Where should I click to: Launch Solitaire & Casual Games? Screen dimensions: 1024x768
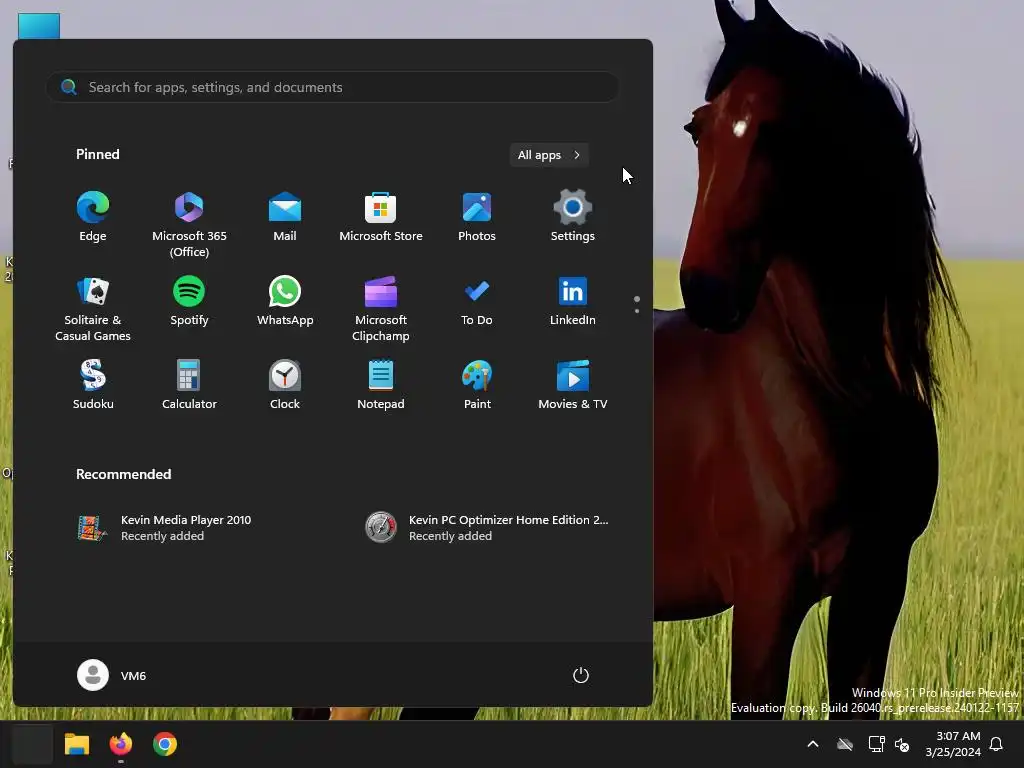click(x=93, y=308)
